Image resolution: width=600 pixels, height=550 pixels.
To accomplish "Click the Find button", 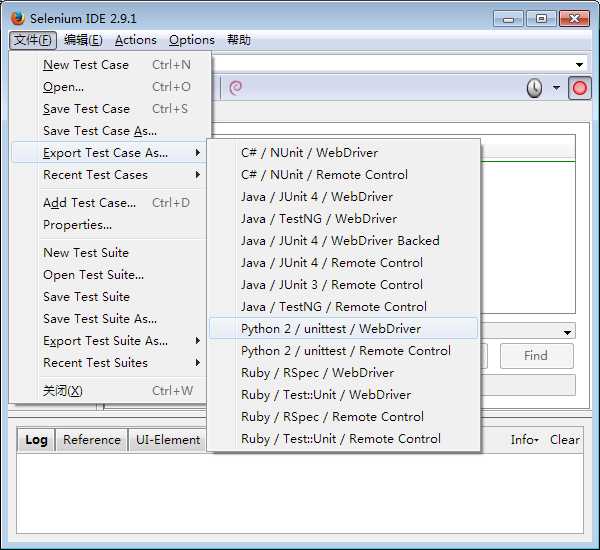I will coord(536,356).
